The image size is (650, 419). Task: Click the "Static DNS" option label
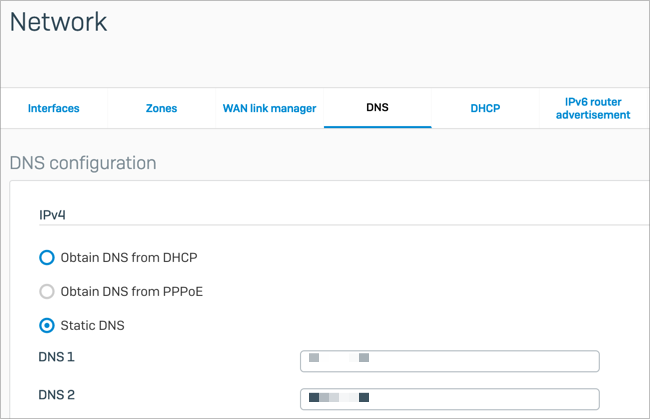pyautogui.click(x=92, y=325)
